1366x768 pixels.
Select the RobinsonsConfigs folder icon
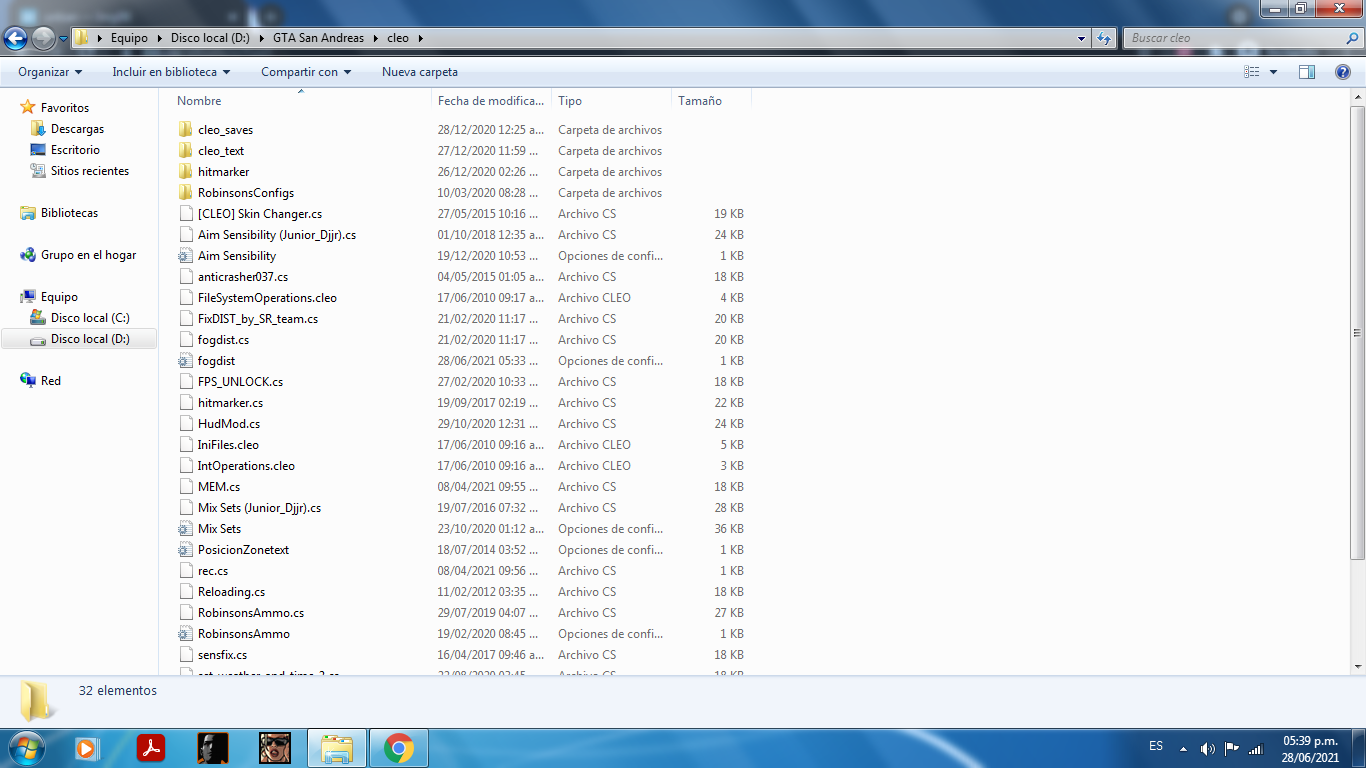coord(185,193)
